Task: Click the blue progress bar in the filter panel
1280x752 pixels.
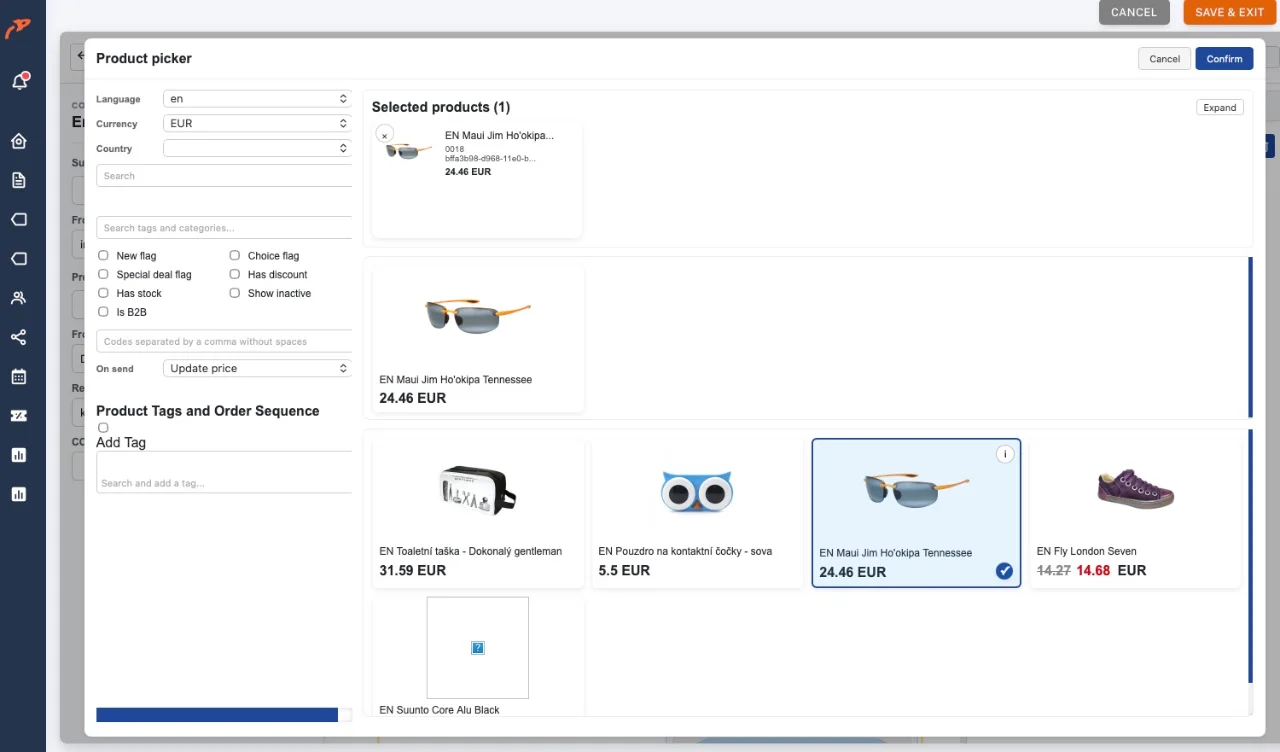Action: pos(217,715)
